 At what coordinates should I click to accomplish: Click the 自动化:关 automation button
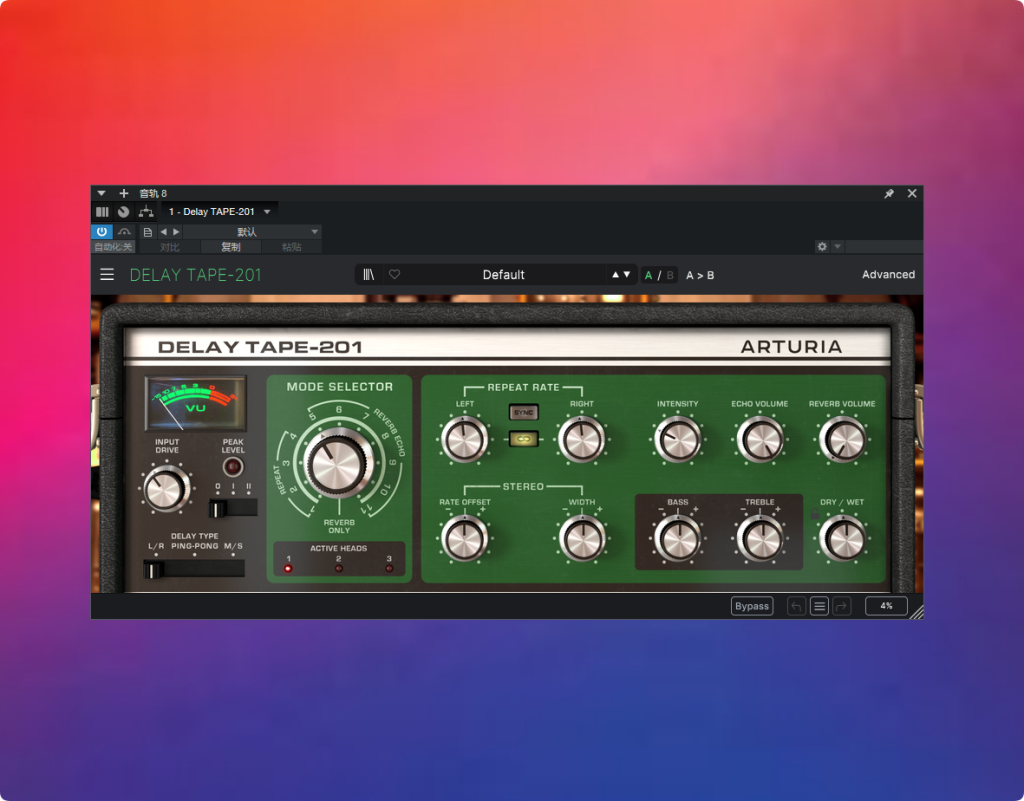[x=113, y=247]
